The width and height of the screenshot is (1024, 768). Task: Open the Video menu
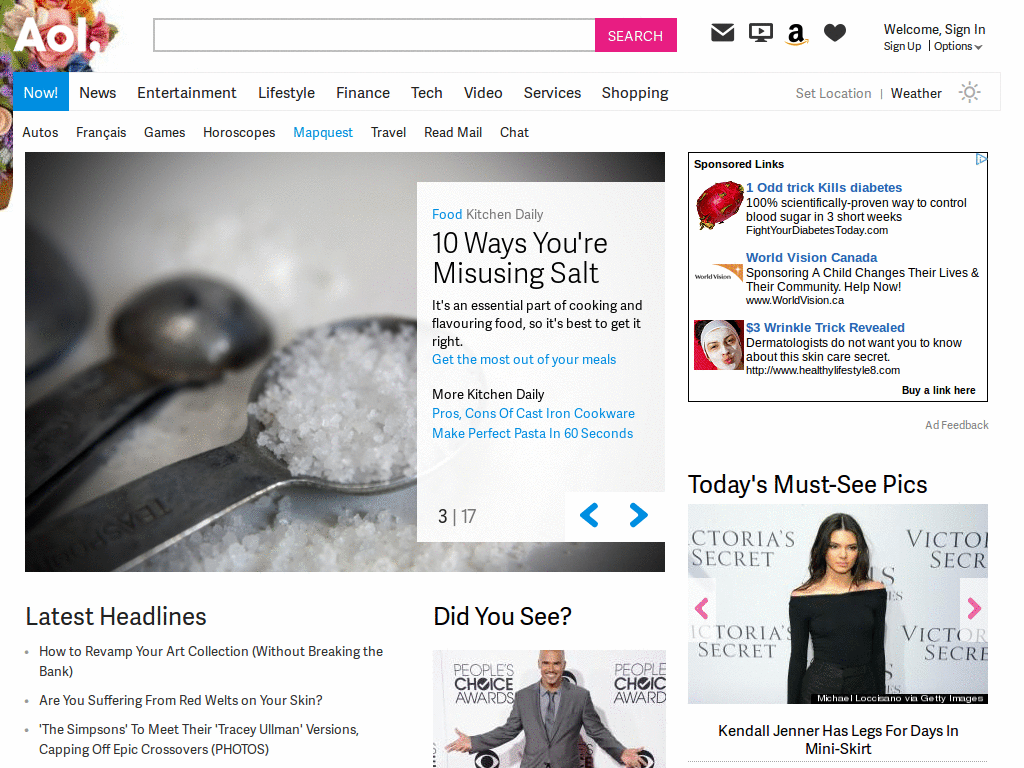(483, 93)
